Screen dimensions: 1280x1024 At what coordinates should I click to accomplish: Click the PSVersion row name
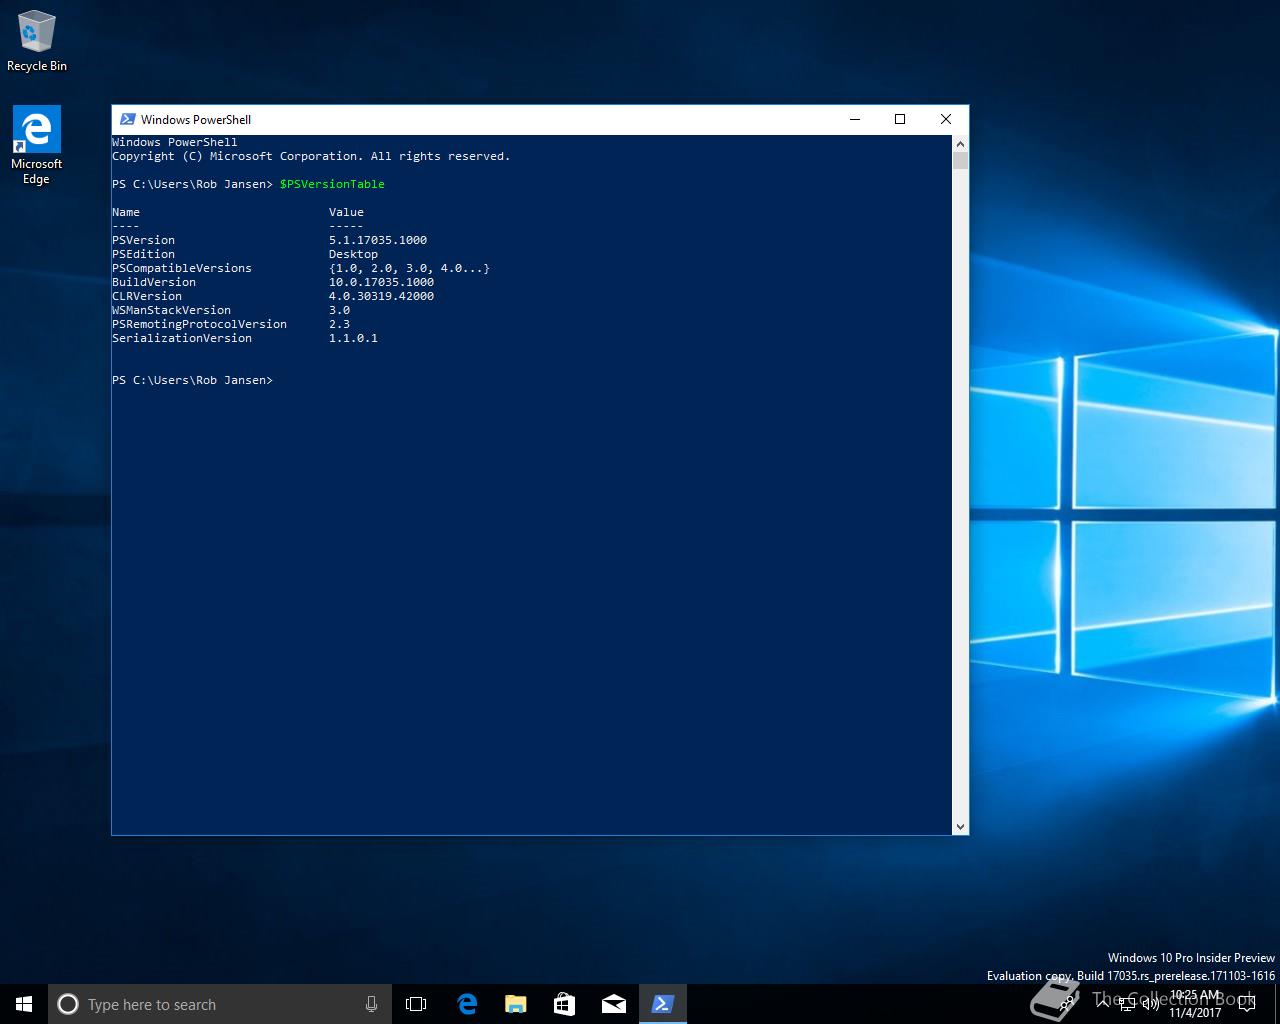point(143,240)
